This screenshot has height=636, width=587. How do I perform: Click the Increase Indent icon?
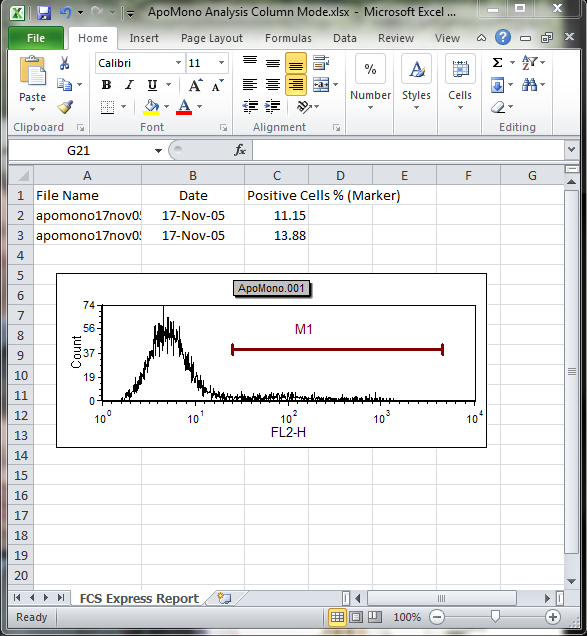coord(273,107)
